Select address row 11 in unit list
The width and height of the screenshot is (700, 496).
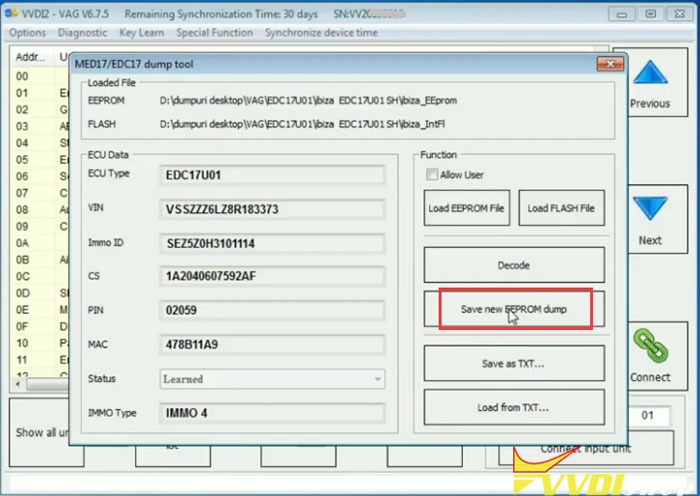click(x=39, y=360)
